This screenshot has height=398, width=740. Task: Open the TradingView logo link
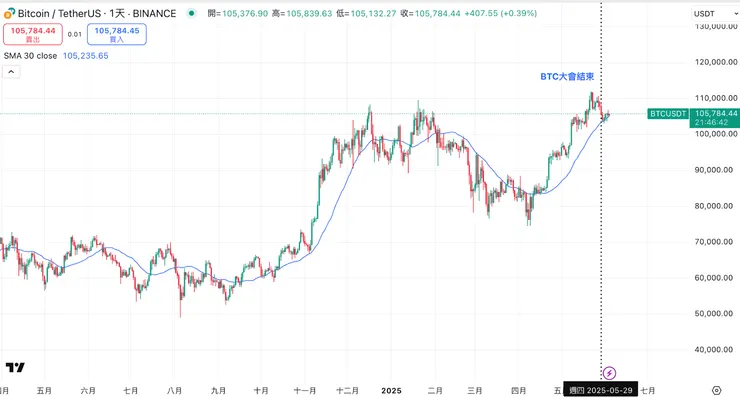pos(15,367)
